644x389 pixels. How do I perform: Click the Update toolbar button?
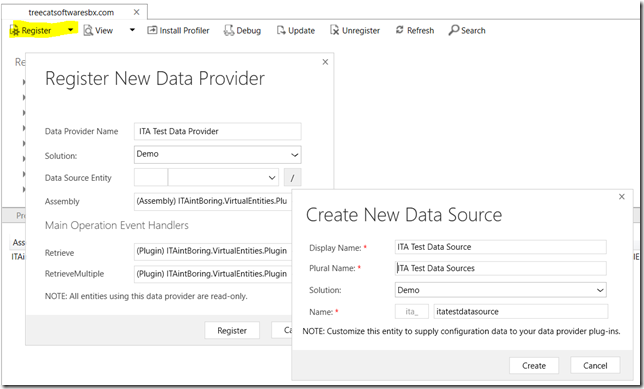point(296,30)
